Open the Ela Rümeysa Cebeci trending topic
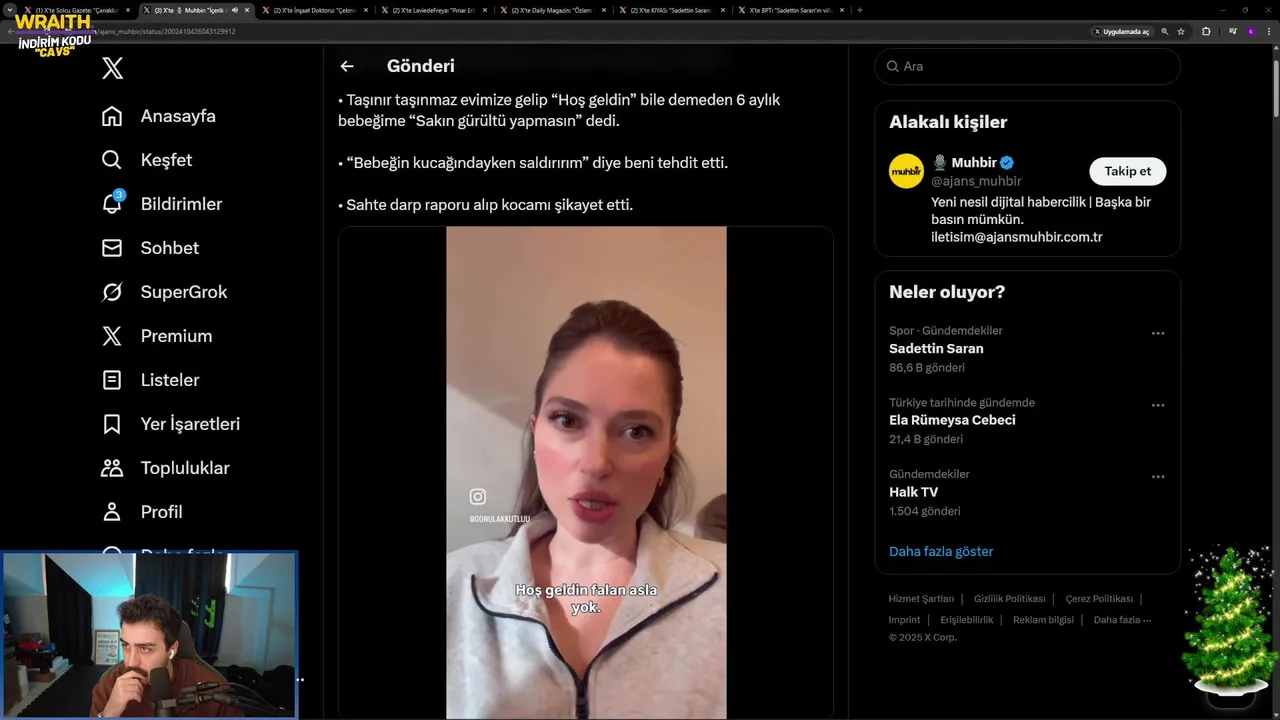Image resolution: width=1280 pixels, height=720 pixels. [952, 420]
